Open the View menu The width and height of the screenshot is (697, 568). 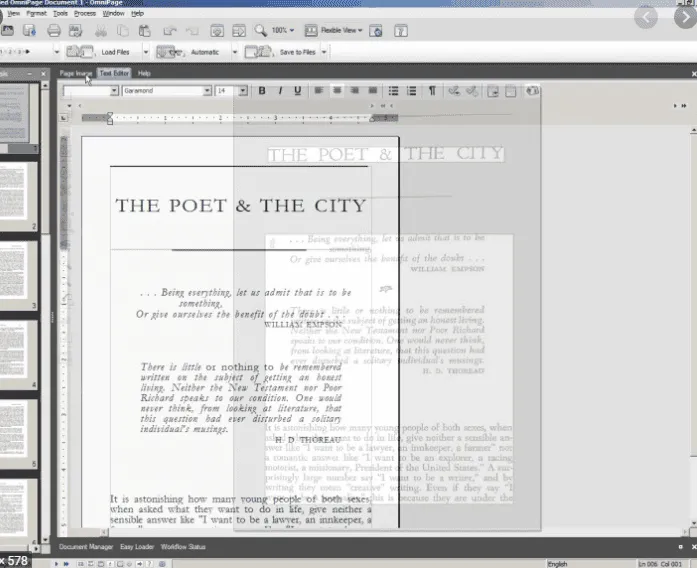coord(13,13)
